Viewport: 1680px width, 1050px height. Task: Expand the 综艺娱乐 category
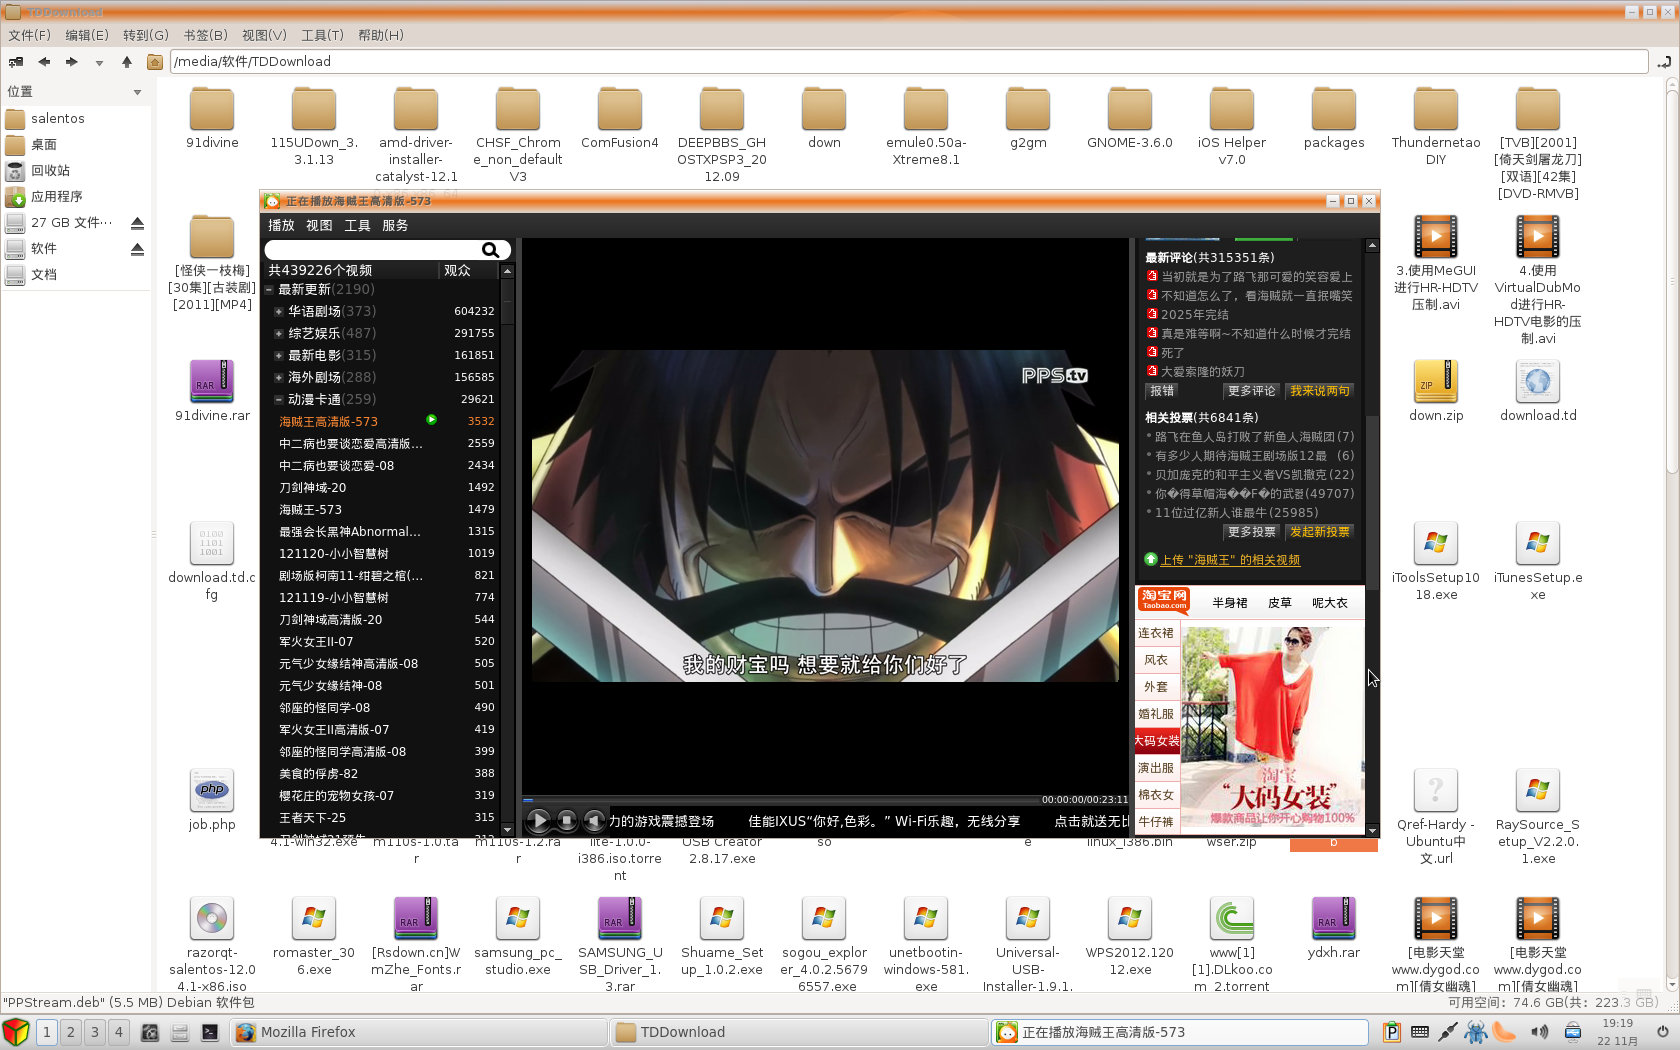click(x=279, y=334)
